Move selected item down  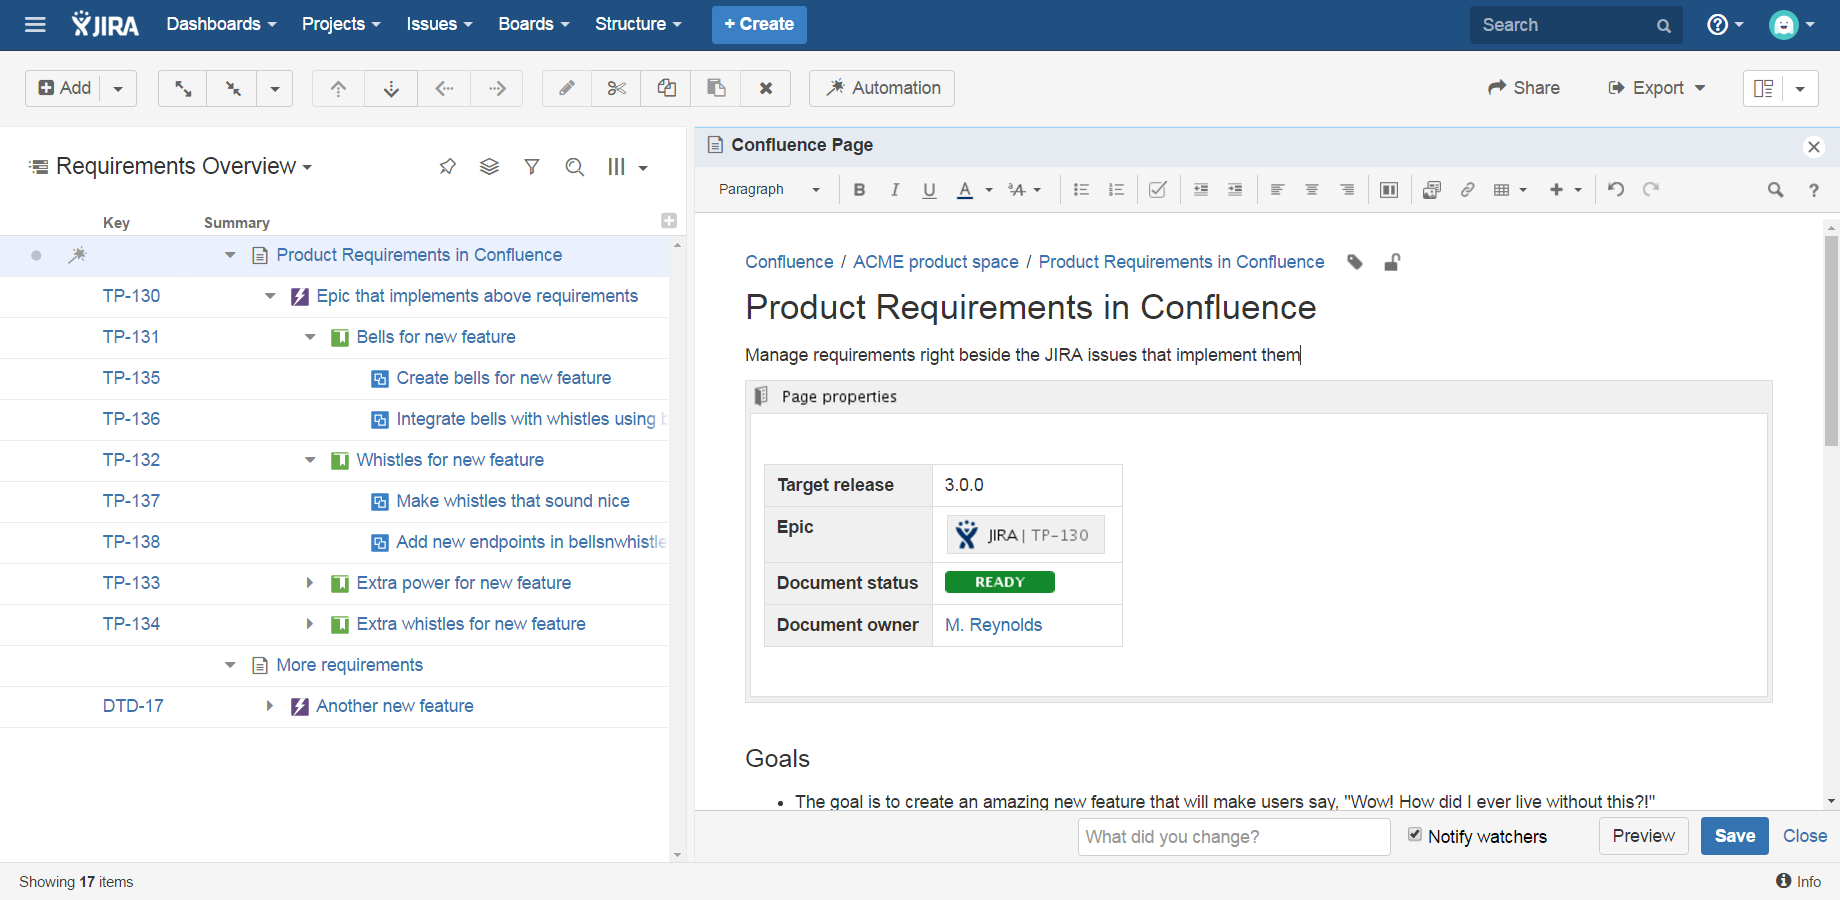point(391,88)
